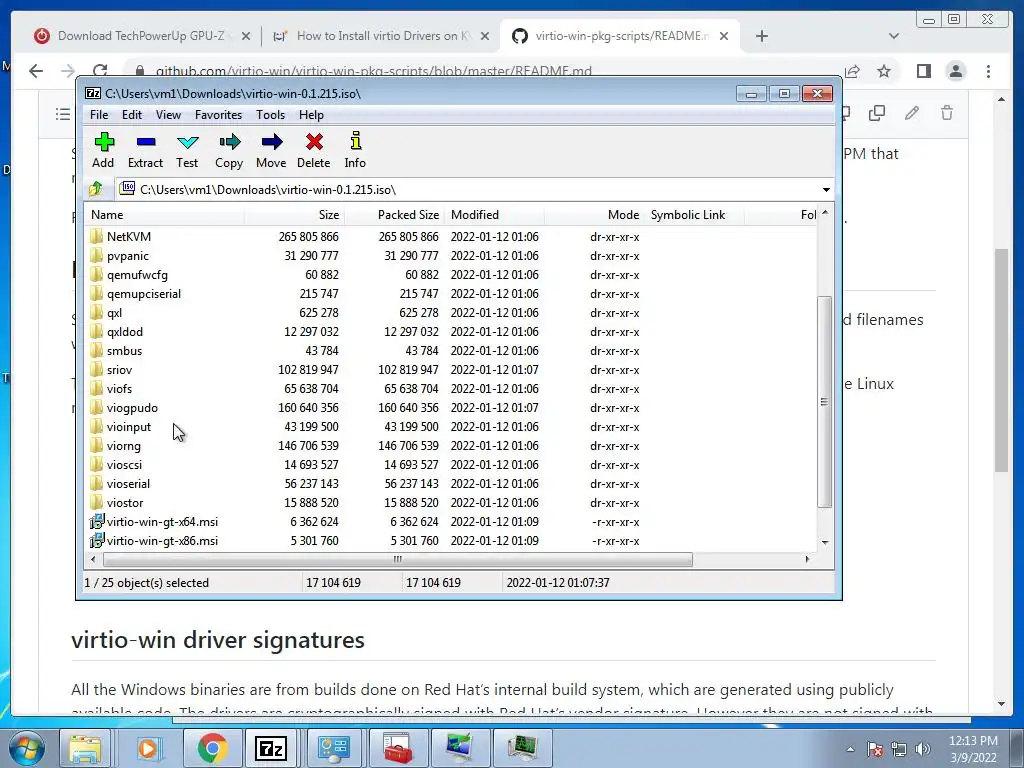
Task: Reload the GitHub page in Chrome
Action: click(x=100, y=71)
